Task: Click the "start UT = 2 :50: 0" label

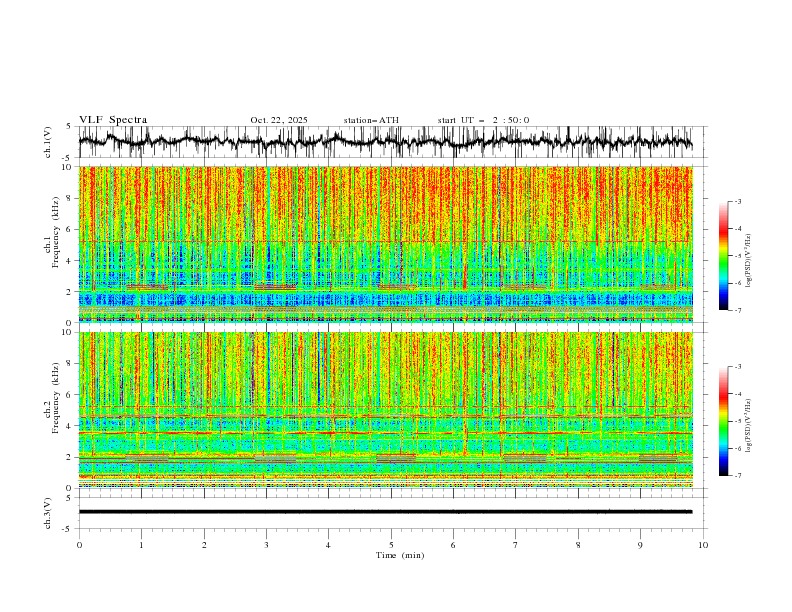Action: (x=483, y=120)
